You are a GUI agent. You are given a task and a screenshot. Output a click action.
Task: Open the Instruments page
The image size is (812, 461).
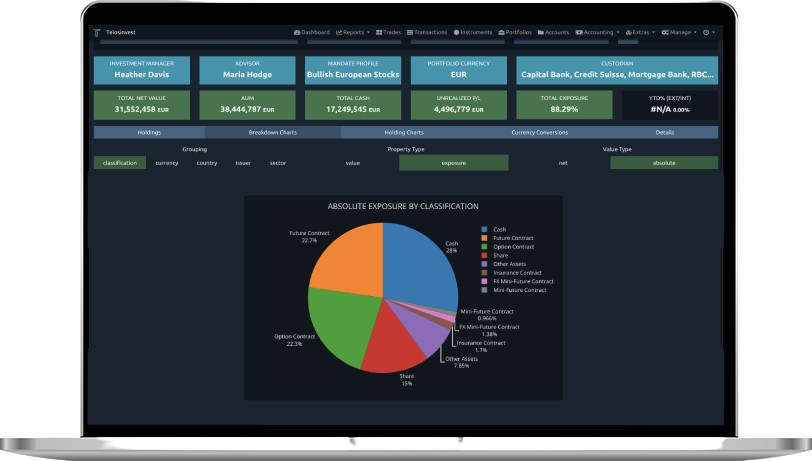click(x=473, y=32)
